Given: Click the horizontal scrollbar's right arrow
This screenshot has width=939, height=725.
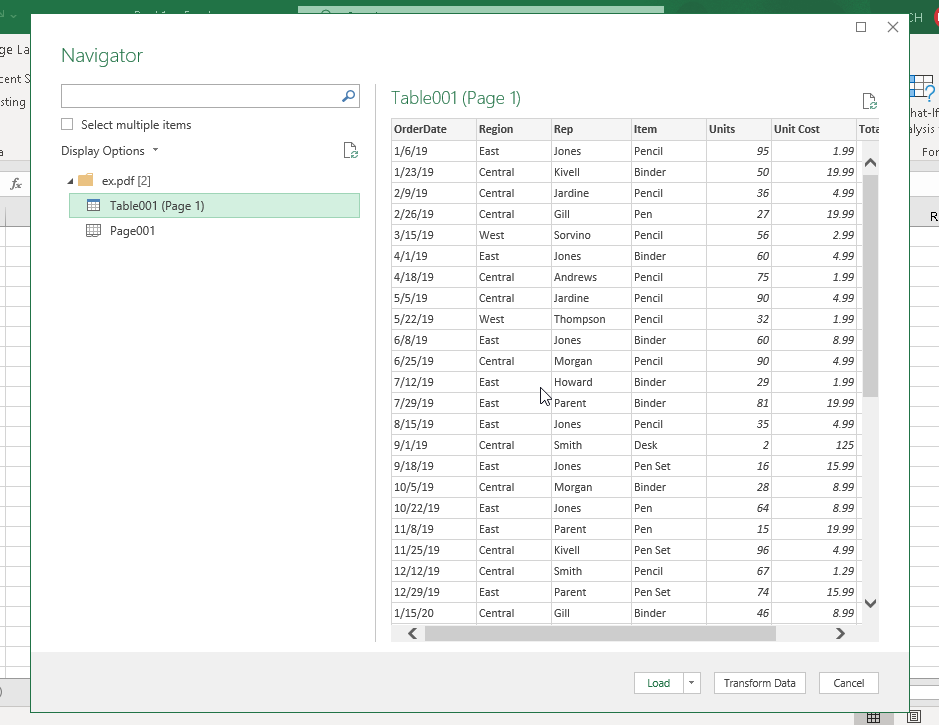Looking at the screenshot, I should point(839,633).
